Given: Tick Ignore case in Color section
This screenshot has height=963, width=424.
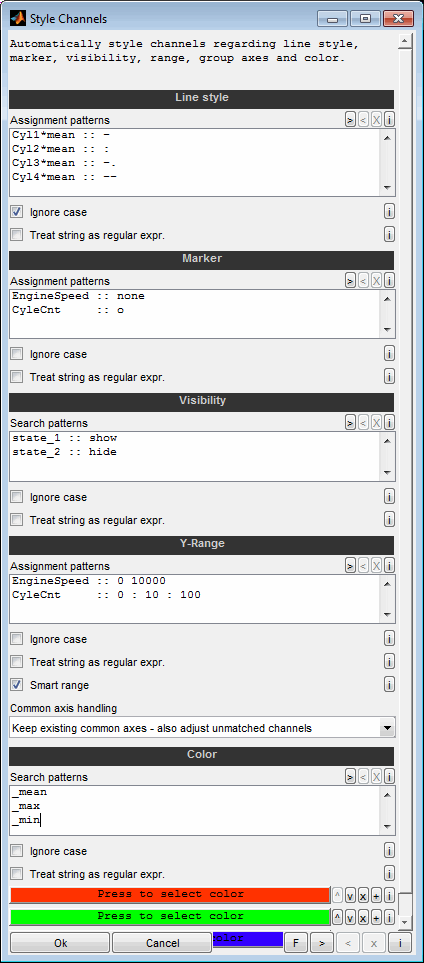Looking at the screenshot, I should (17, 851).
